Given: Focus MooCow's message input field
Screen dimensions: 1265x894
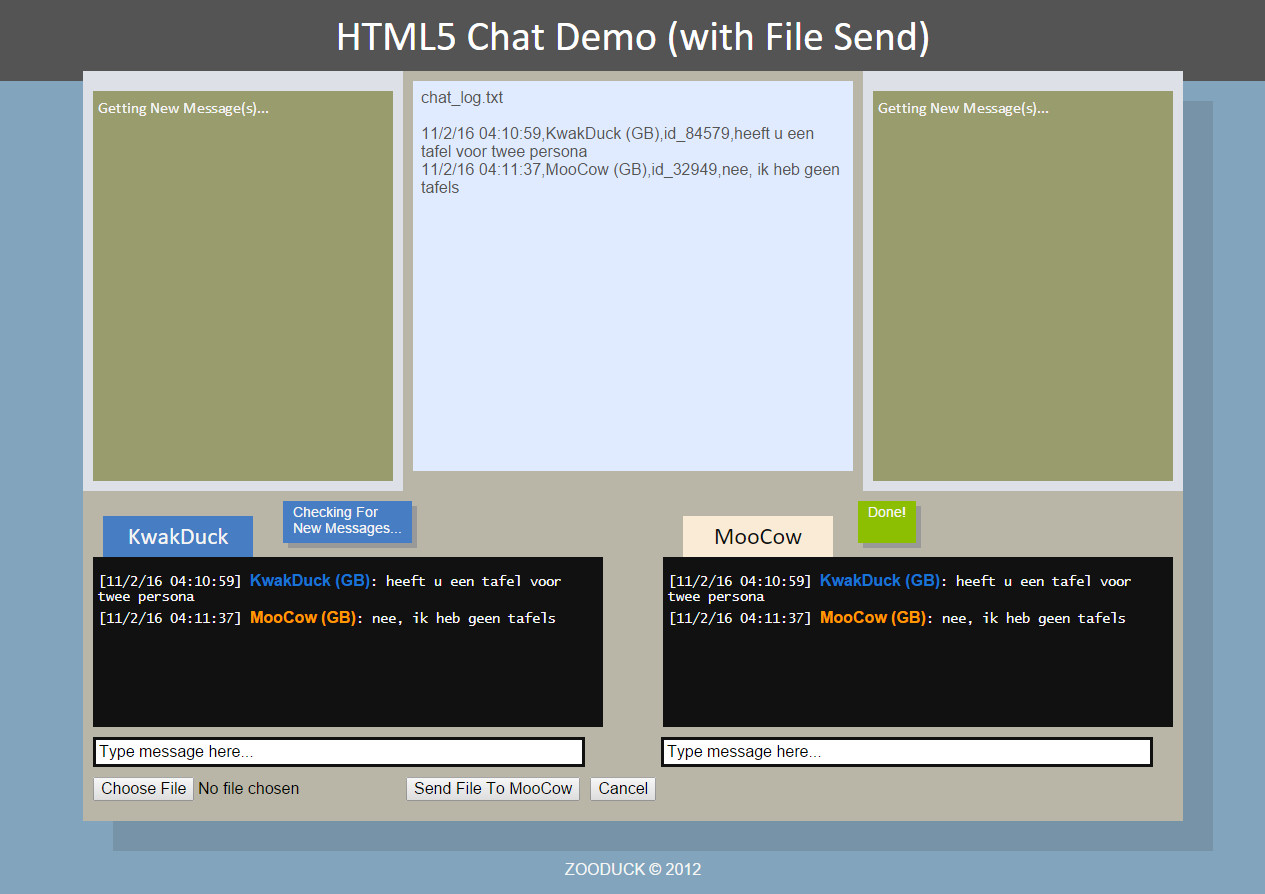Looking at the screenshot, I should click(907, 752).
